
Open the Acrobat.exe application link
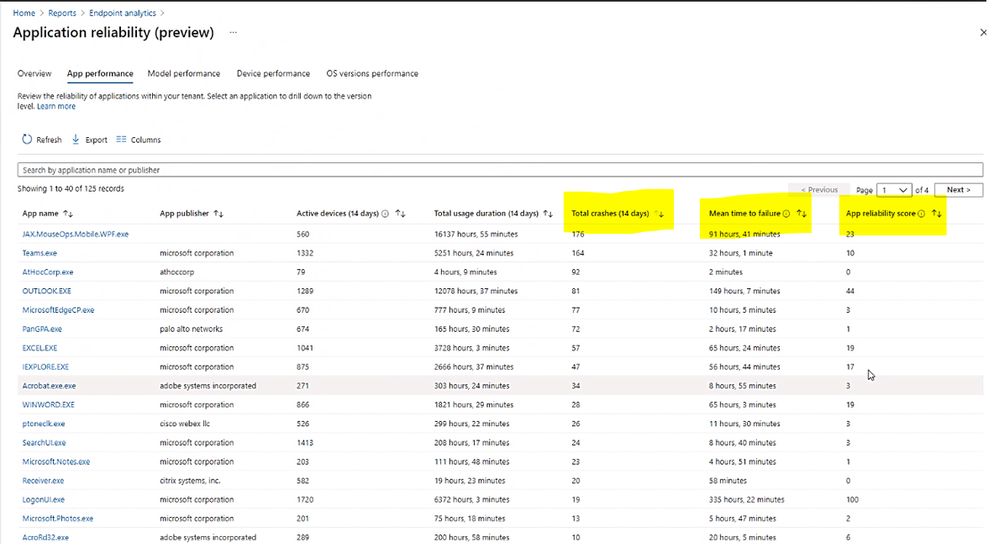point(49,386)
